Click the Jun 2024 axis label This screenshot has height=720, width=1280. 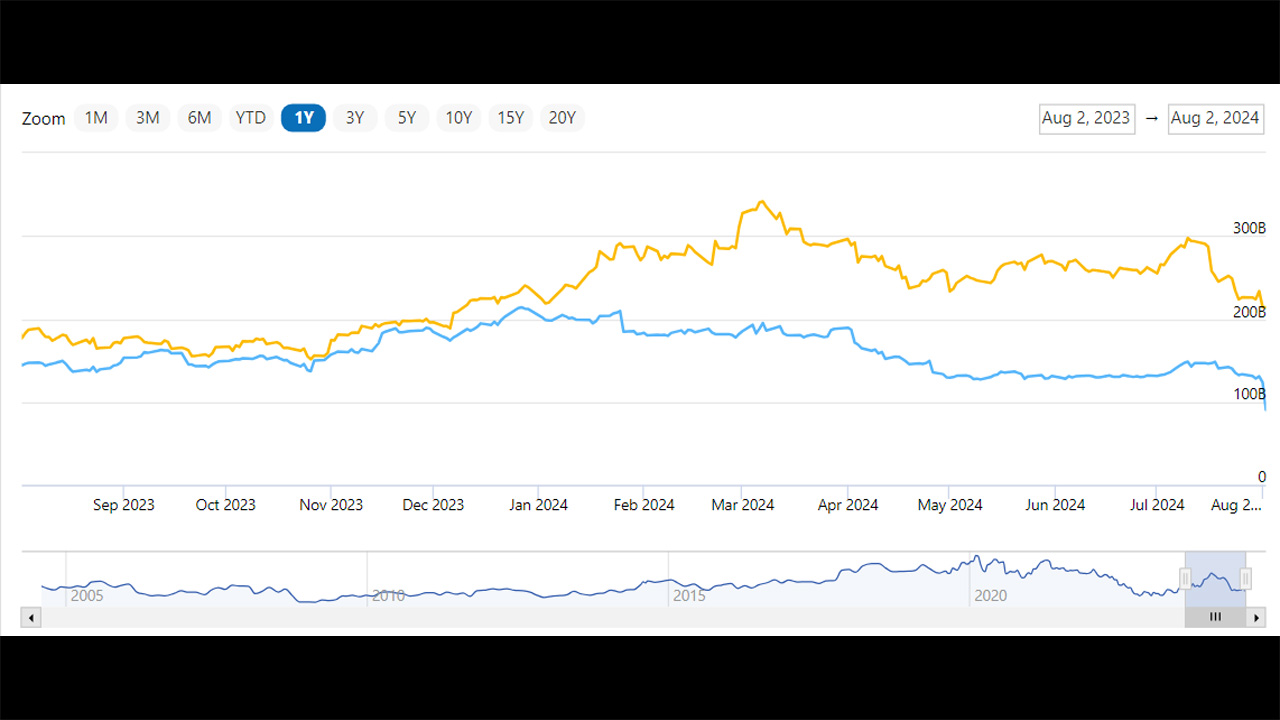(1055, 505)
